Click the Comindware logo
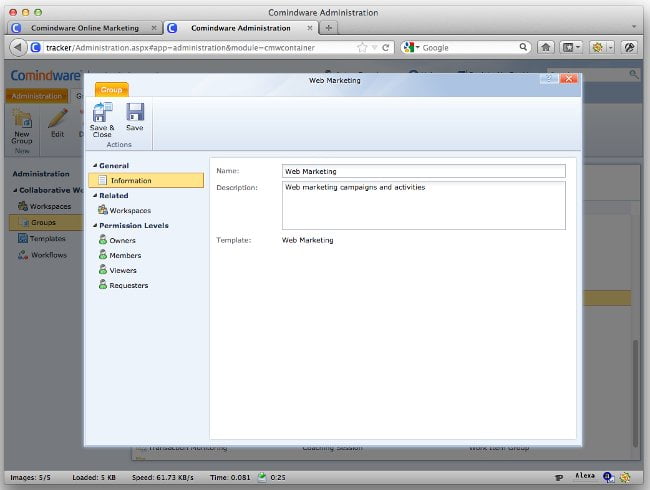Image resolution: width=650 pixels, height=490 pixels. click(46, 75)
